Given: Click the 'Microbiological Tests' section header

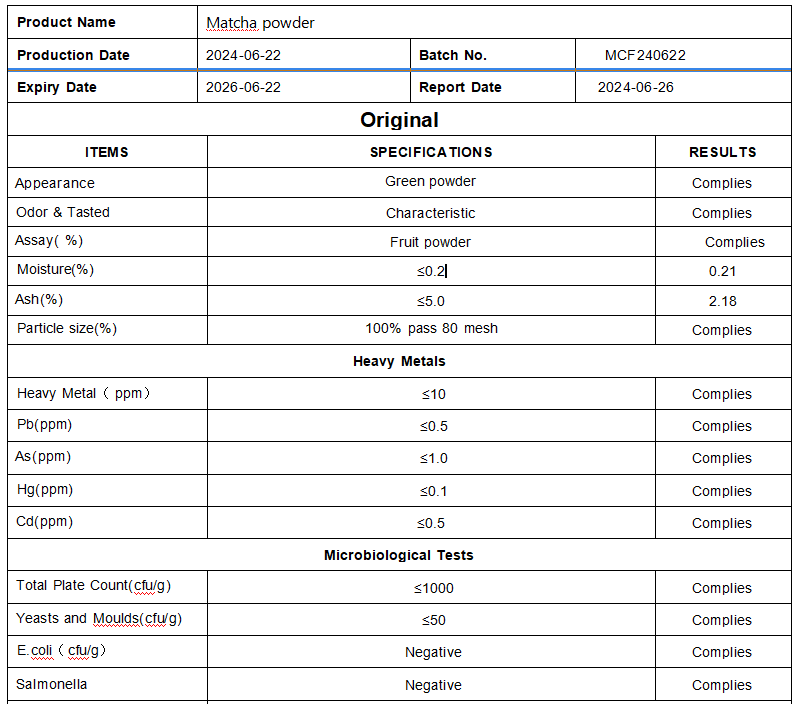Looking at the screenshot, I should 399,555.
